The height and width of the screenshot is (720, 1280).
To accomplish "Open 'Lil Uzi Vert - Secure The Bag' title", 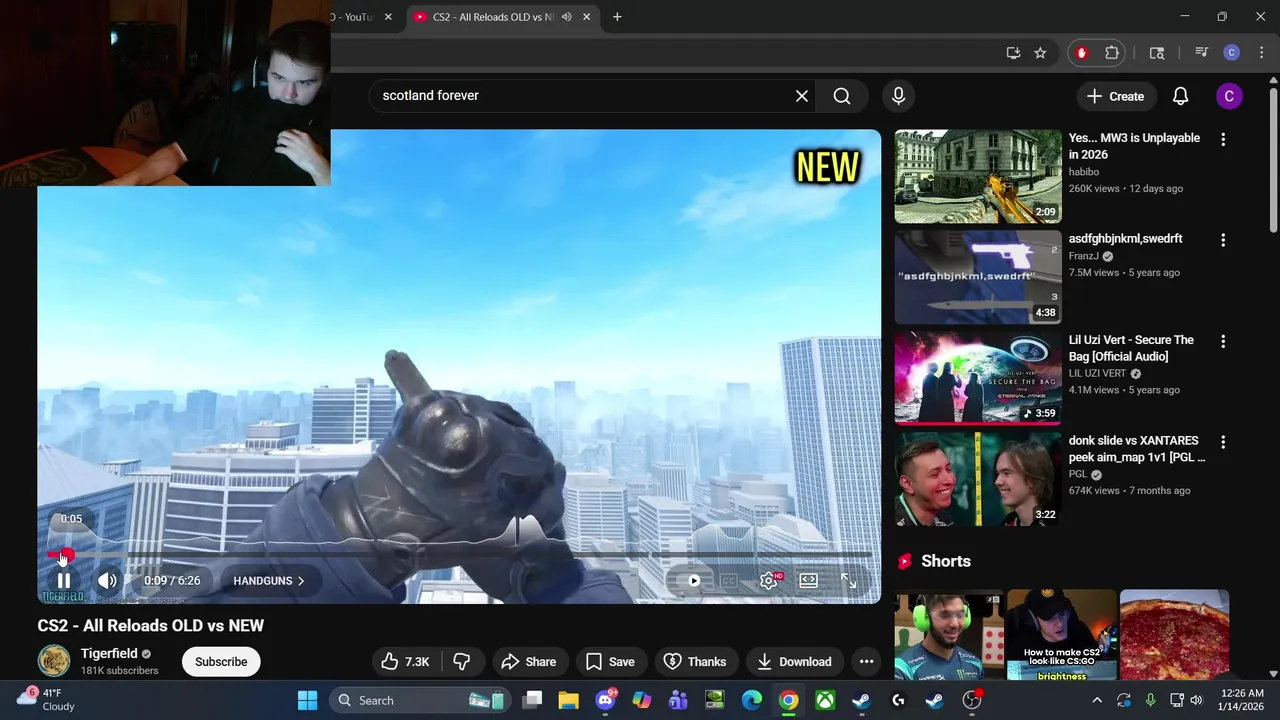I will coord(1131,348).
